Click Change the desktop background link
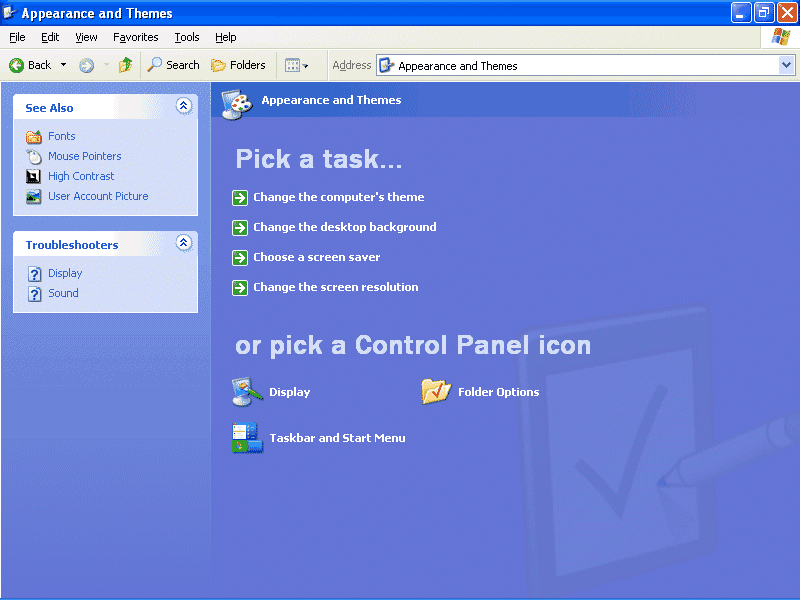Viewport: 800px width, 600px height. [x=344, y=227]
